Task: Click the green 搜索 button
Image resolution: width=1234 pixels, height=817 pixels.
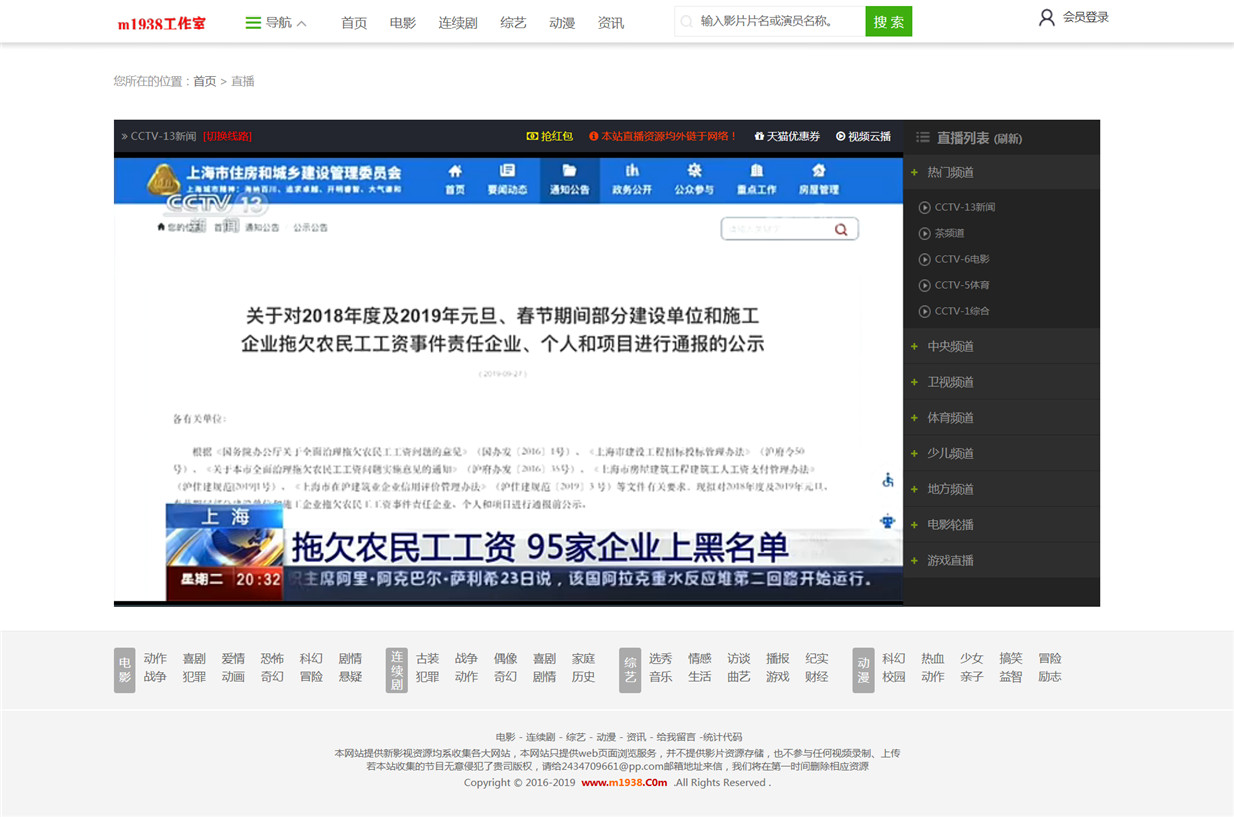Action: [x=888, y=21]
